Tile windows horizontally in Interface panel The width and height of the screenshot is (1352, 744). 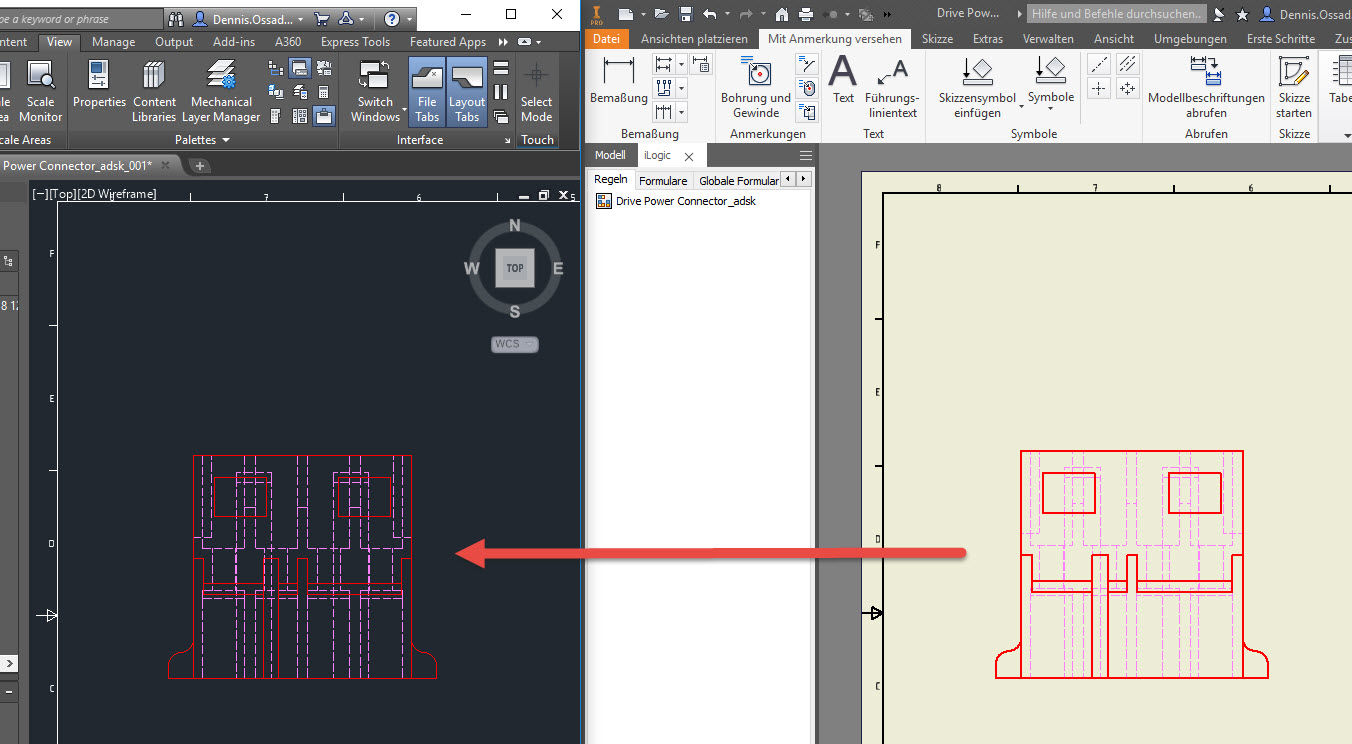(x=501, y=68)
